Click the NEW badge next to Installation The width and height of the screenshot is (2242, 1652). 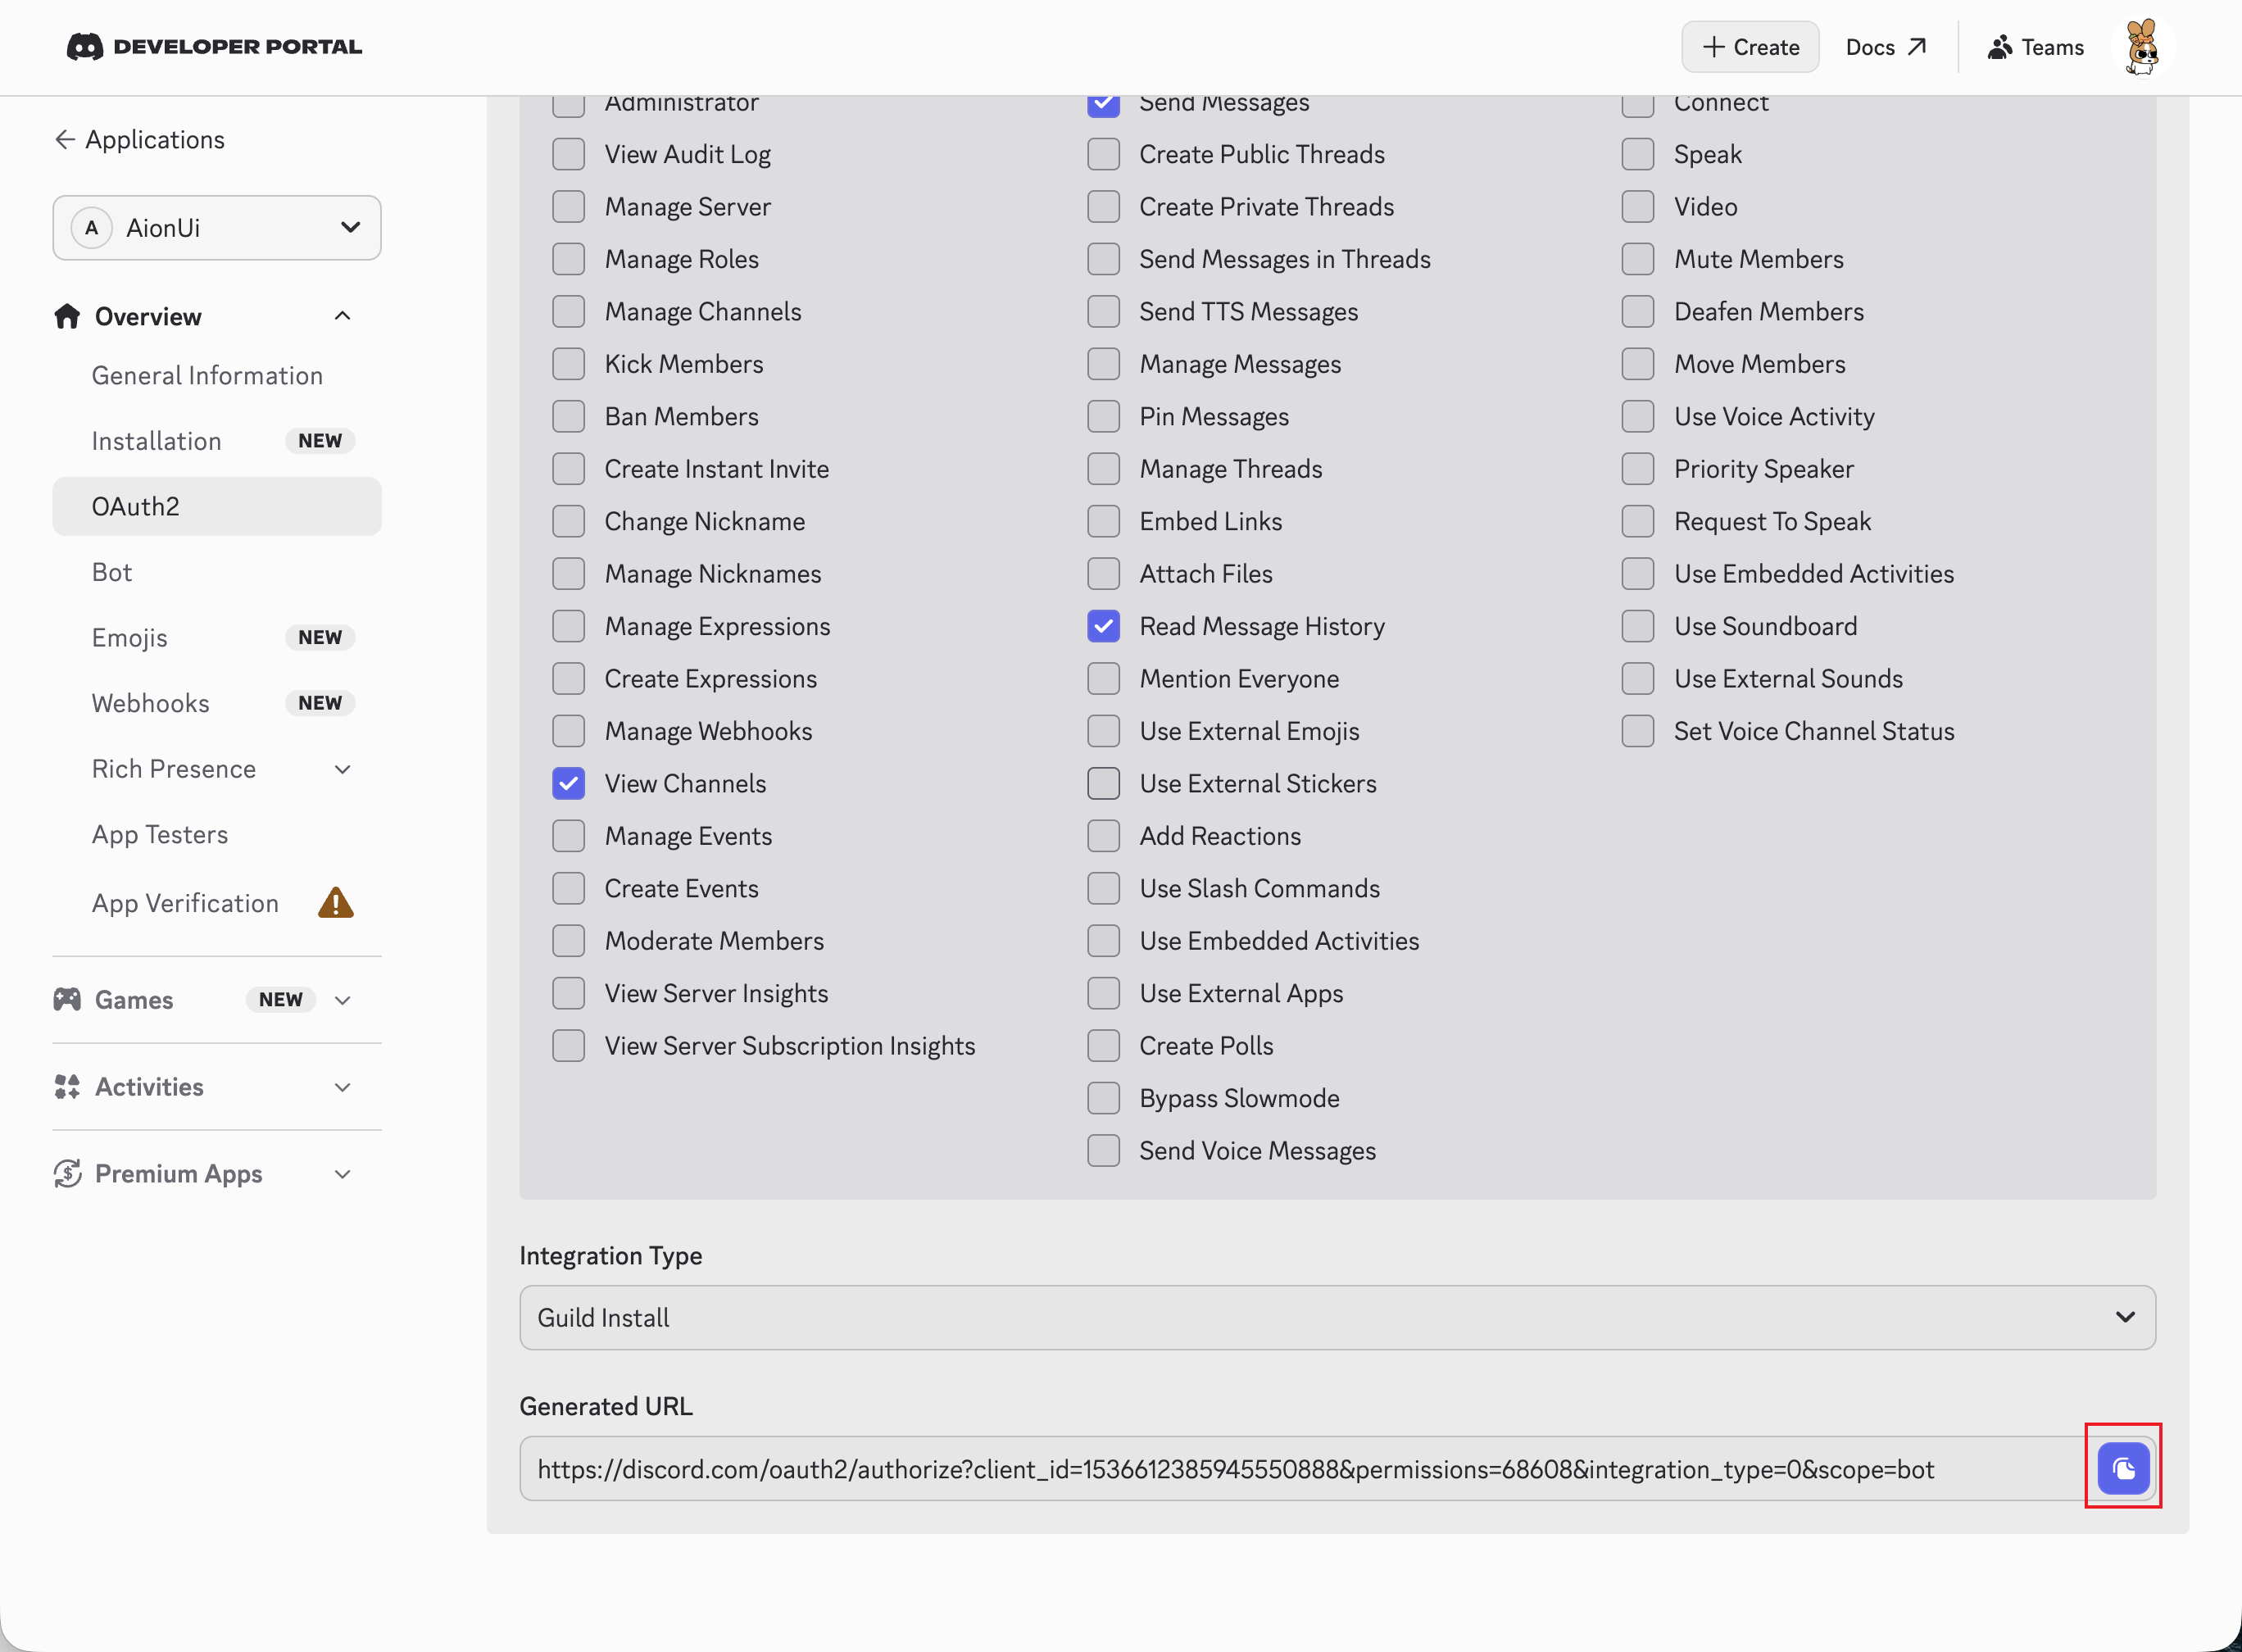[x=320, y=441]
